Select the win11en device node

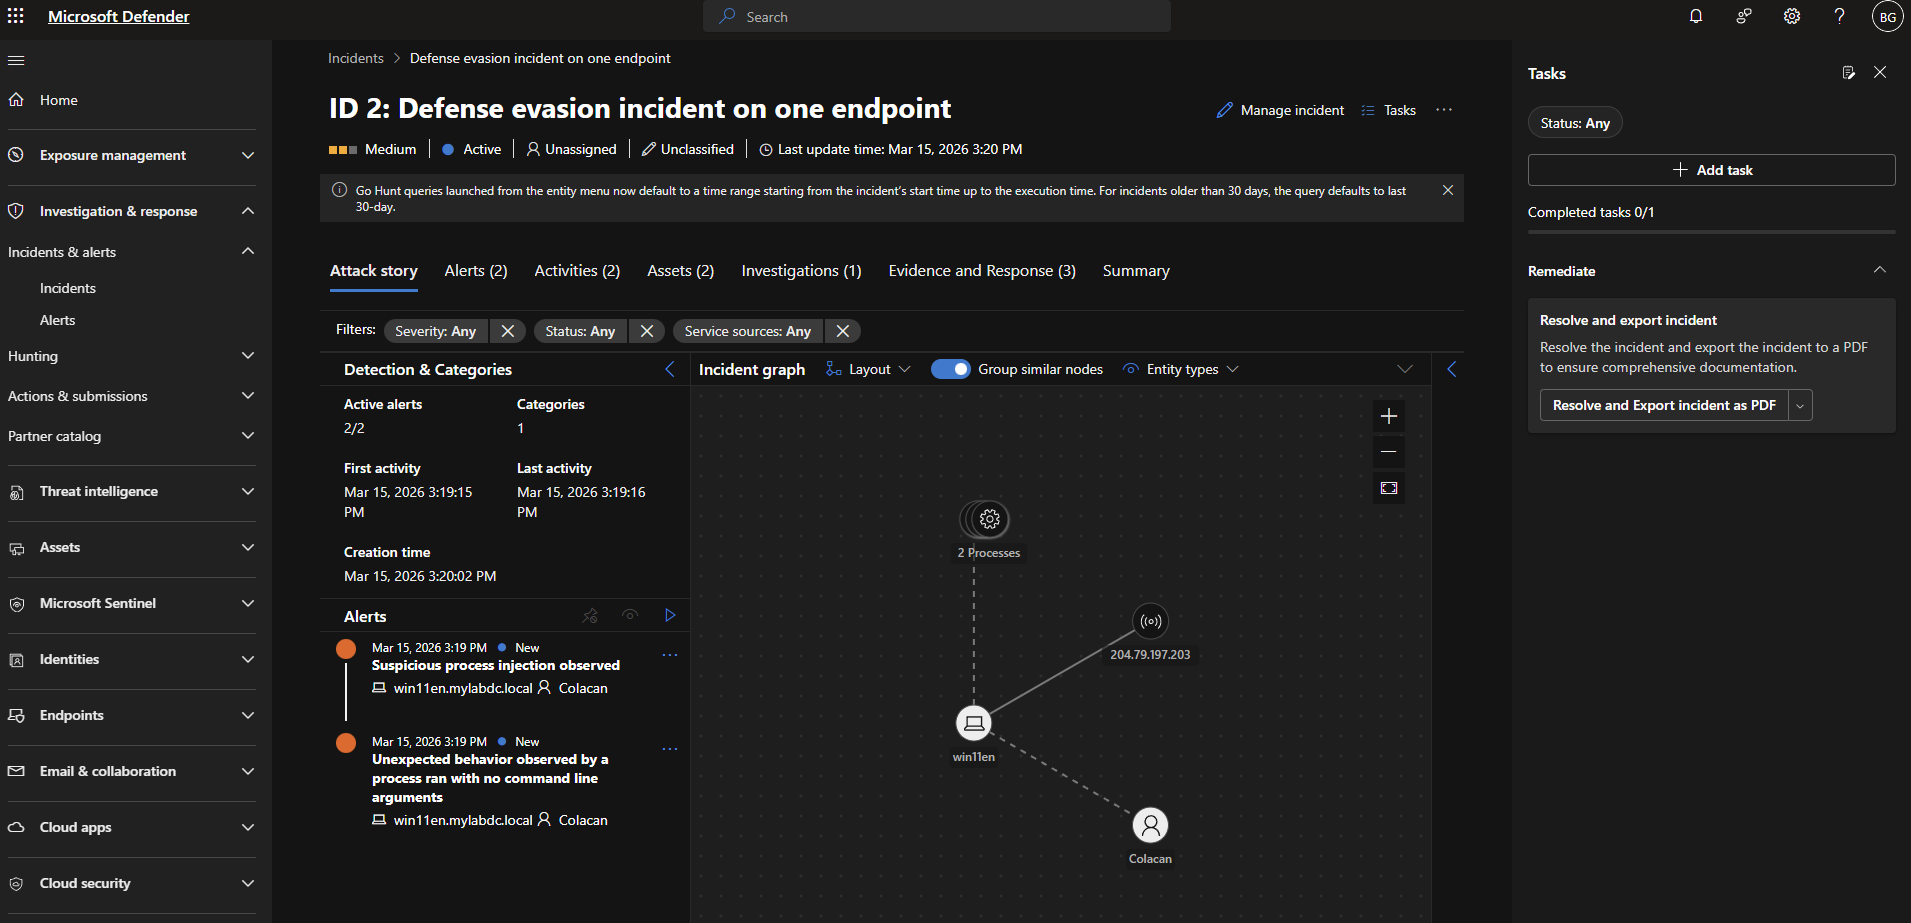pos(974,723)
